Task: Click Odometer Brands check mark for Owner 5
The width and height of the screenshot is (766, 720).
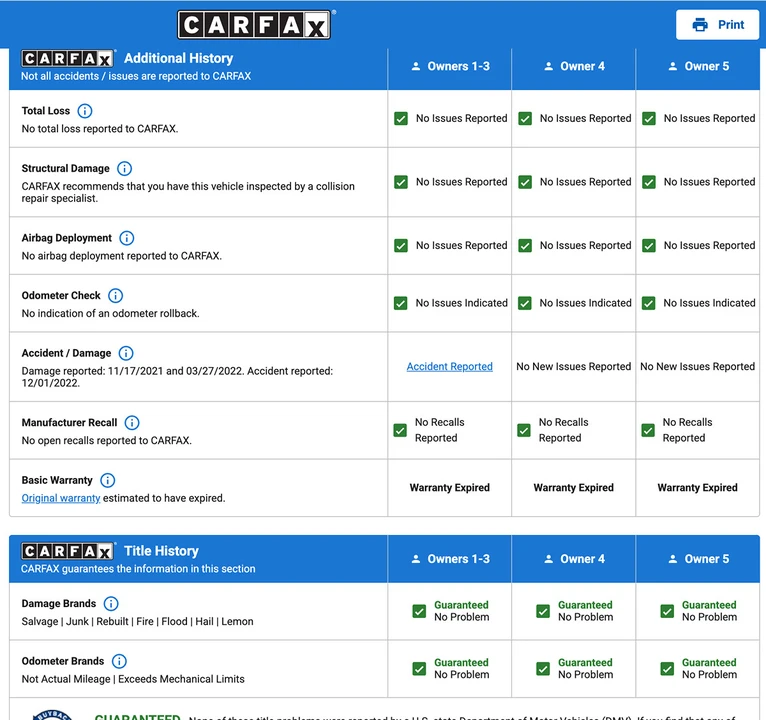Action: tap(667, 669)
